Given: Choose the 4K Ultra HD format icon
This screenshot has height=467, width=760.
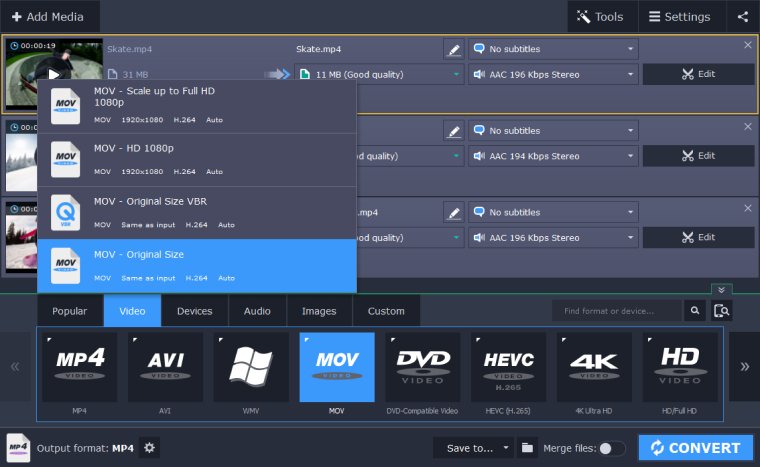Looking at the screenshot, I should pos(594,367).
